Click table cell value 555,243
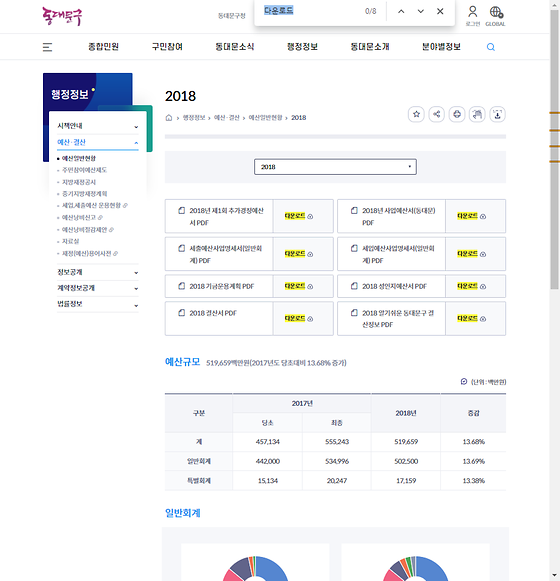 tap(337, 442)
